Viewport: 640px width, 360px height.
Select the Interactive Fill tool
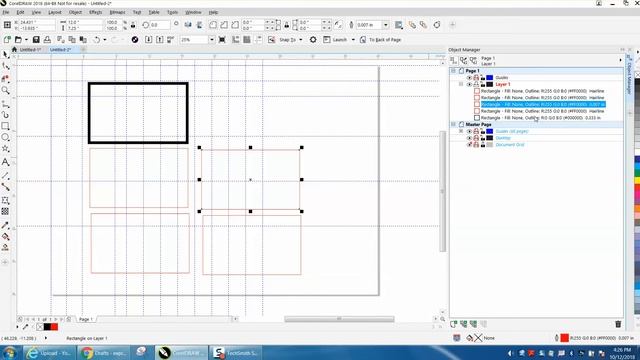click(5, 237)
